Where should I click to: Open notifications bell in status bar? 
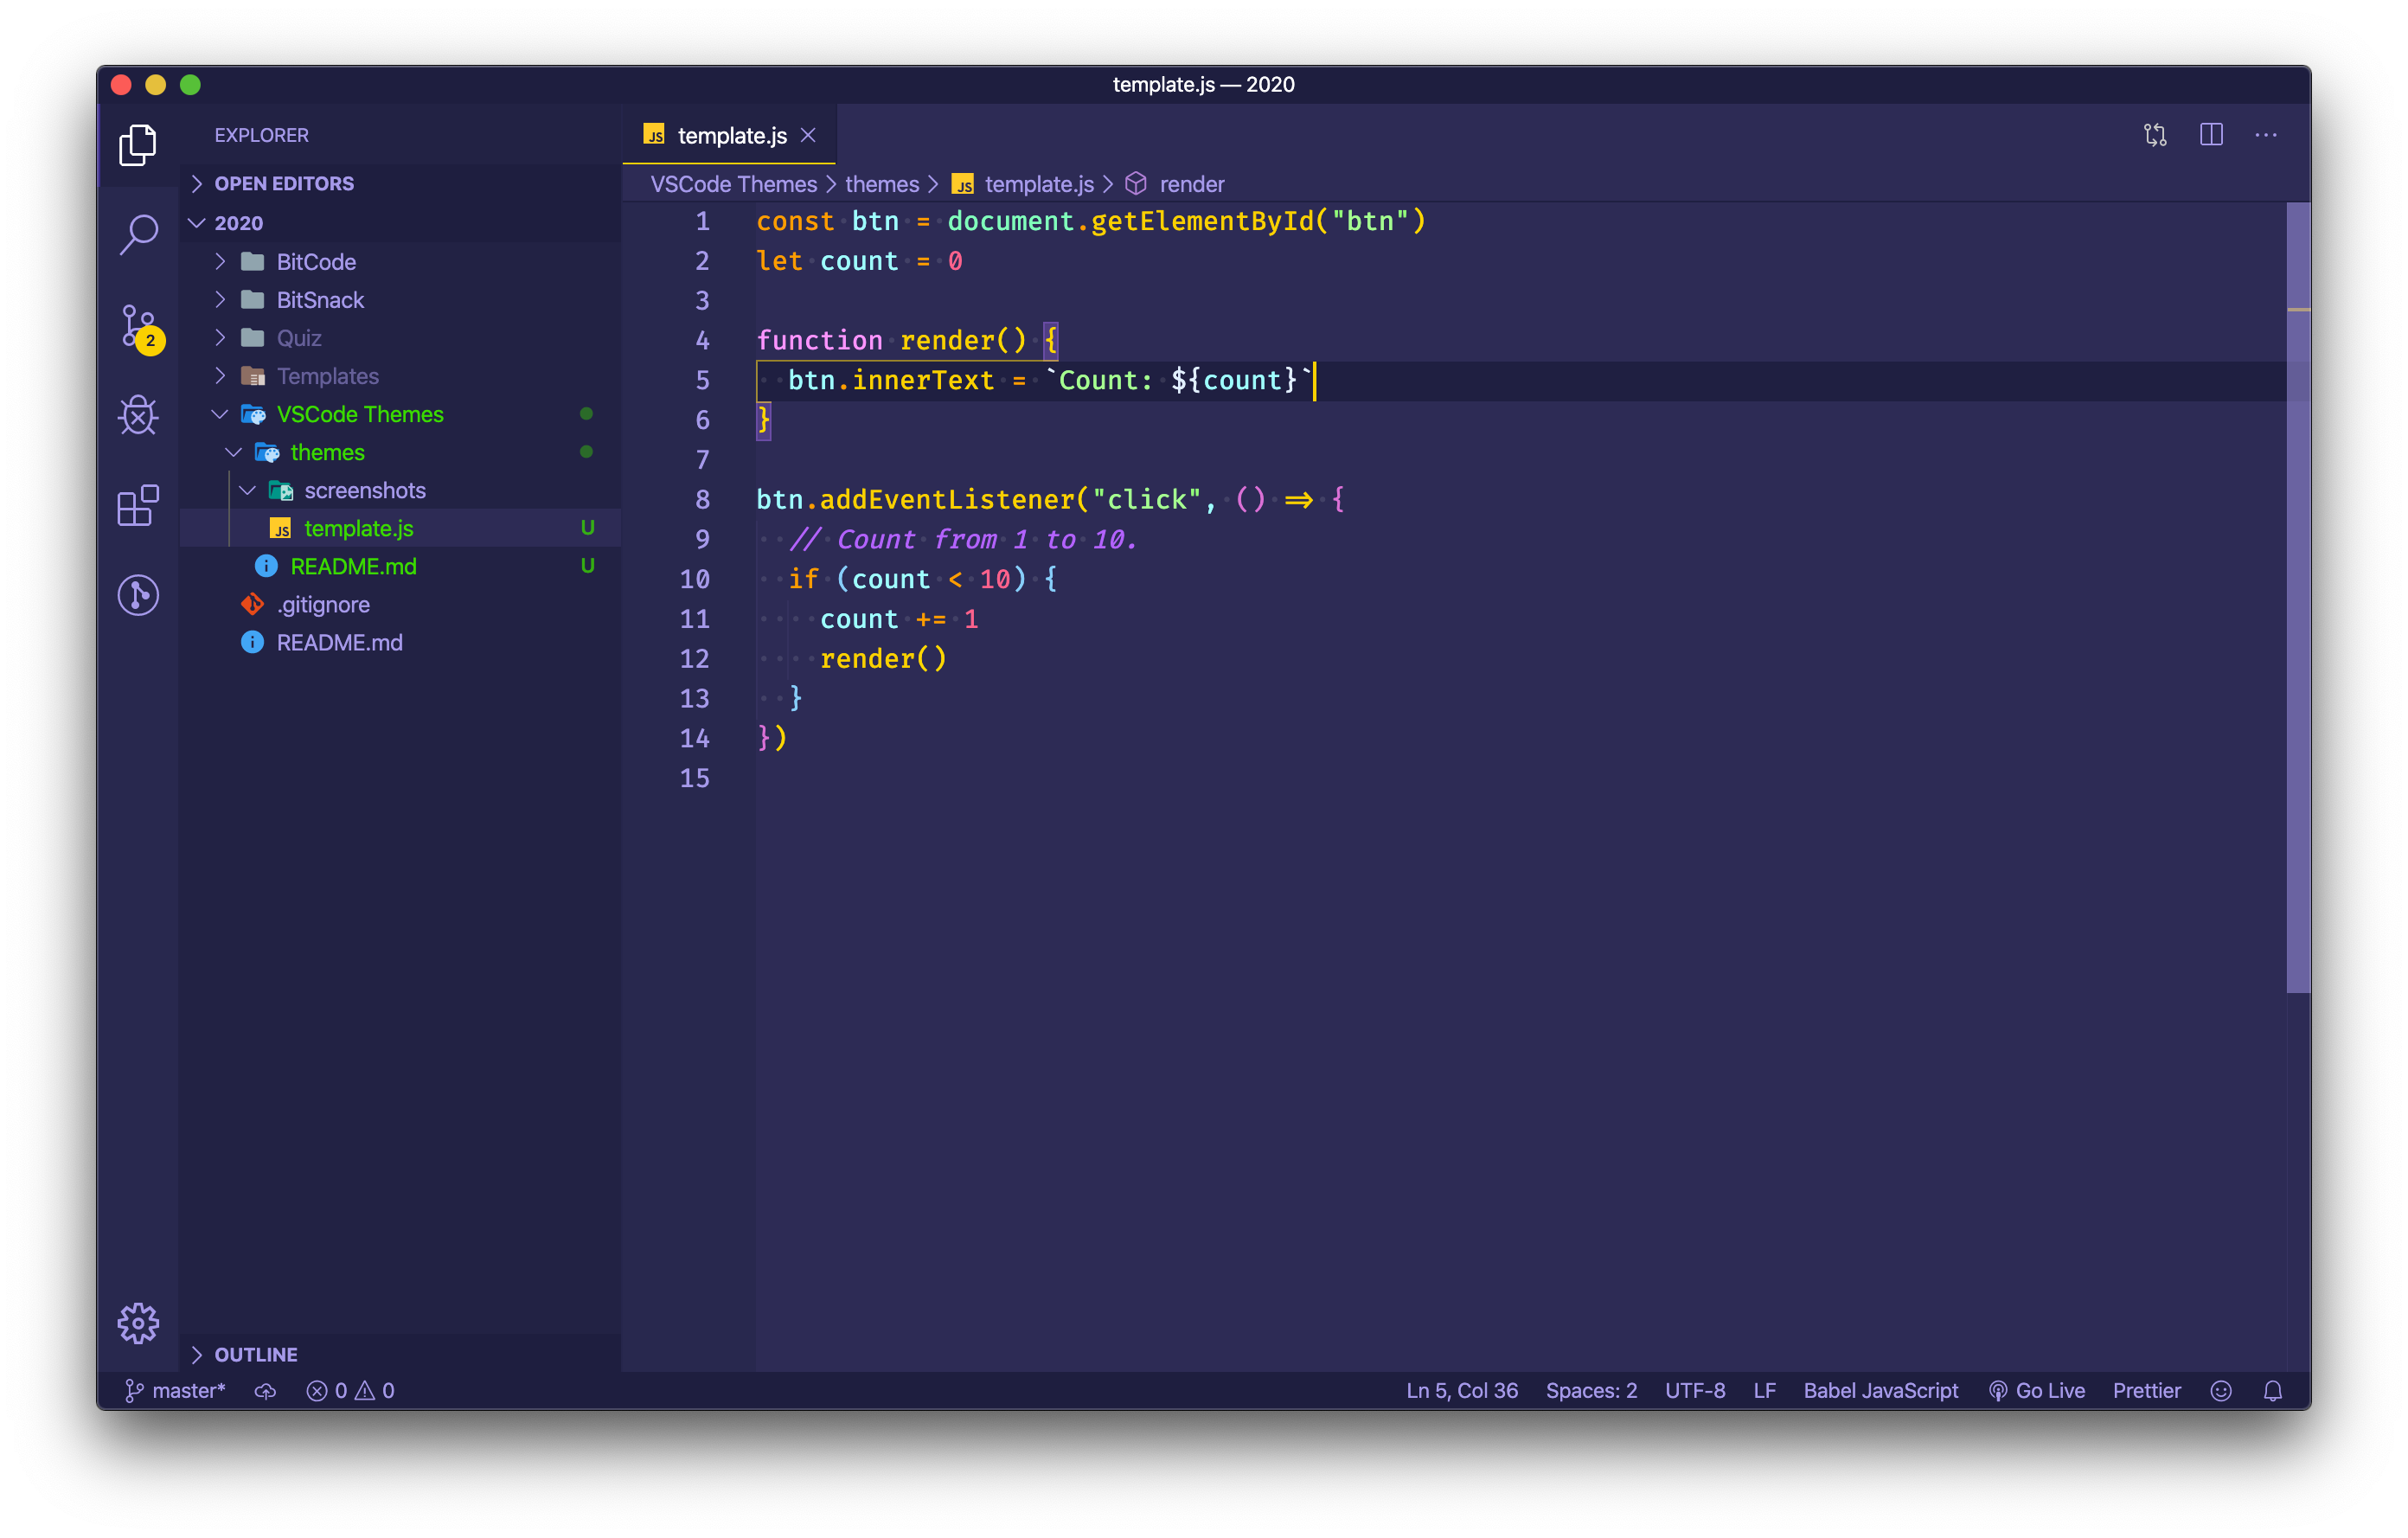(2273, 1390)
